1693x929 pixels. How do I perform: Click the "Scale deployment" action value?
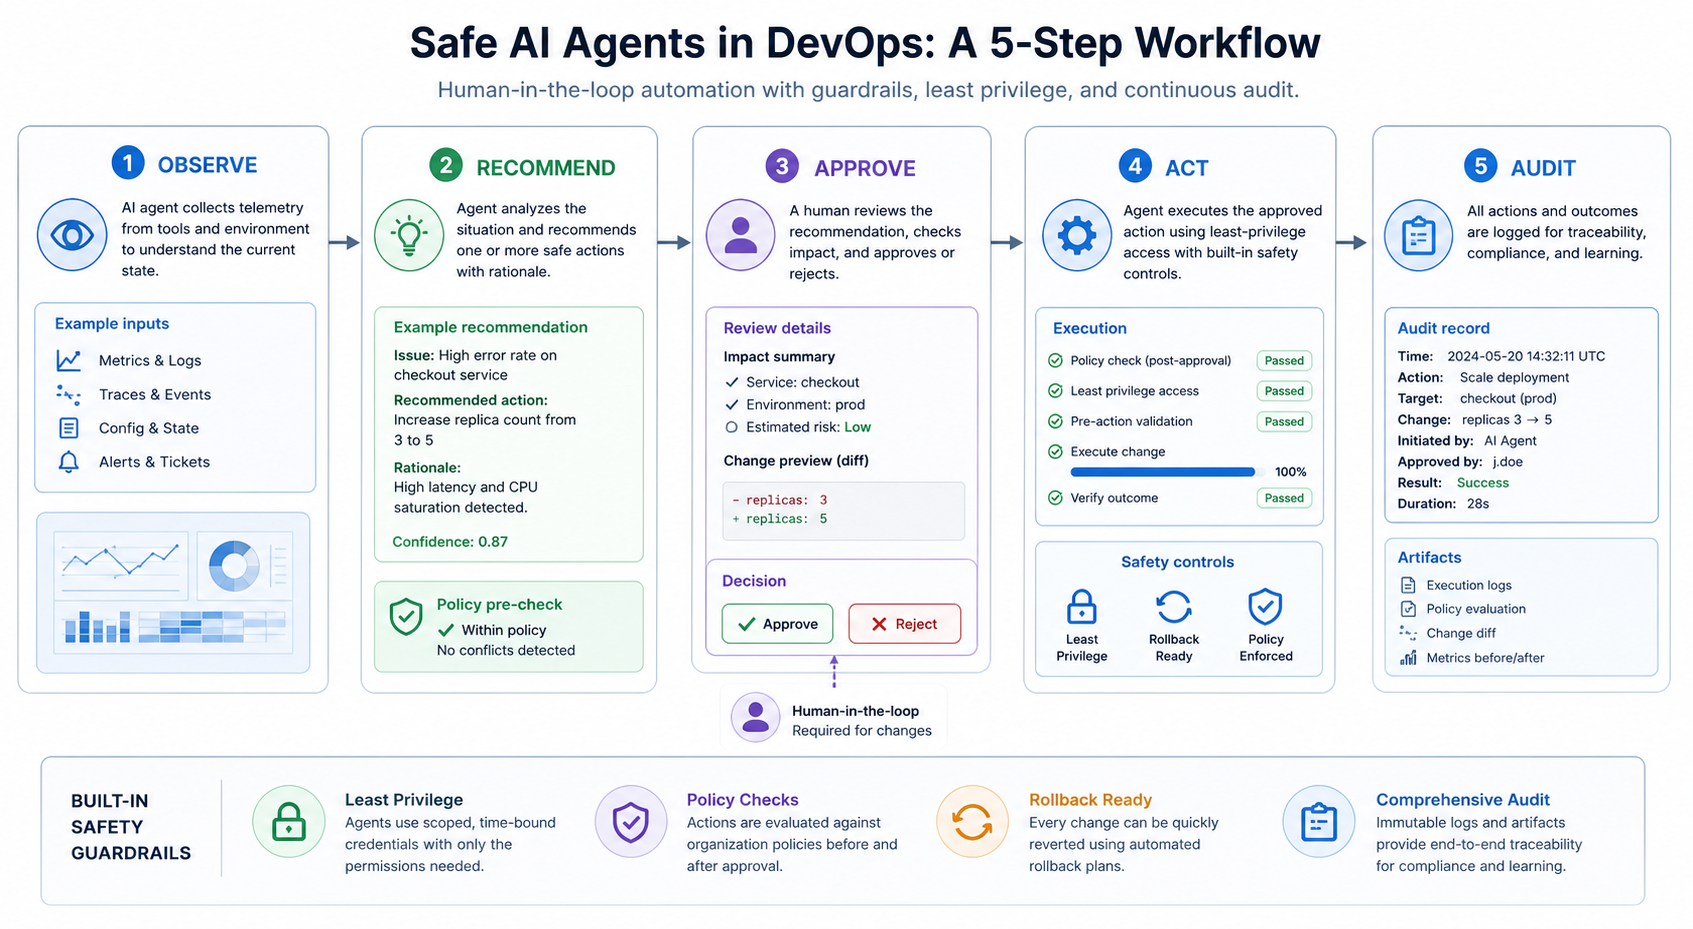coord(1514,377)
